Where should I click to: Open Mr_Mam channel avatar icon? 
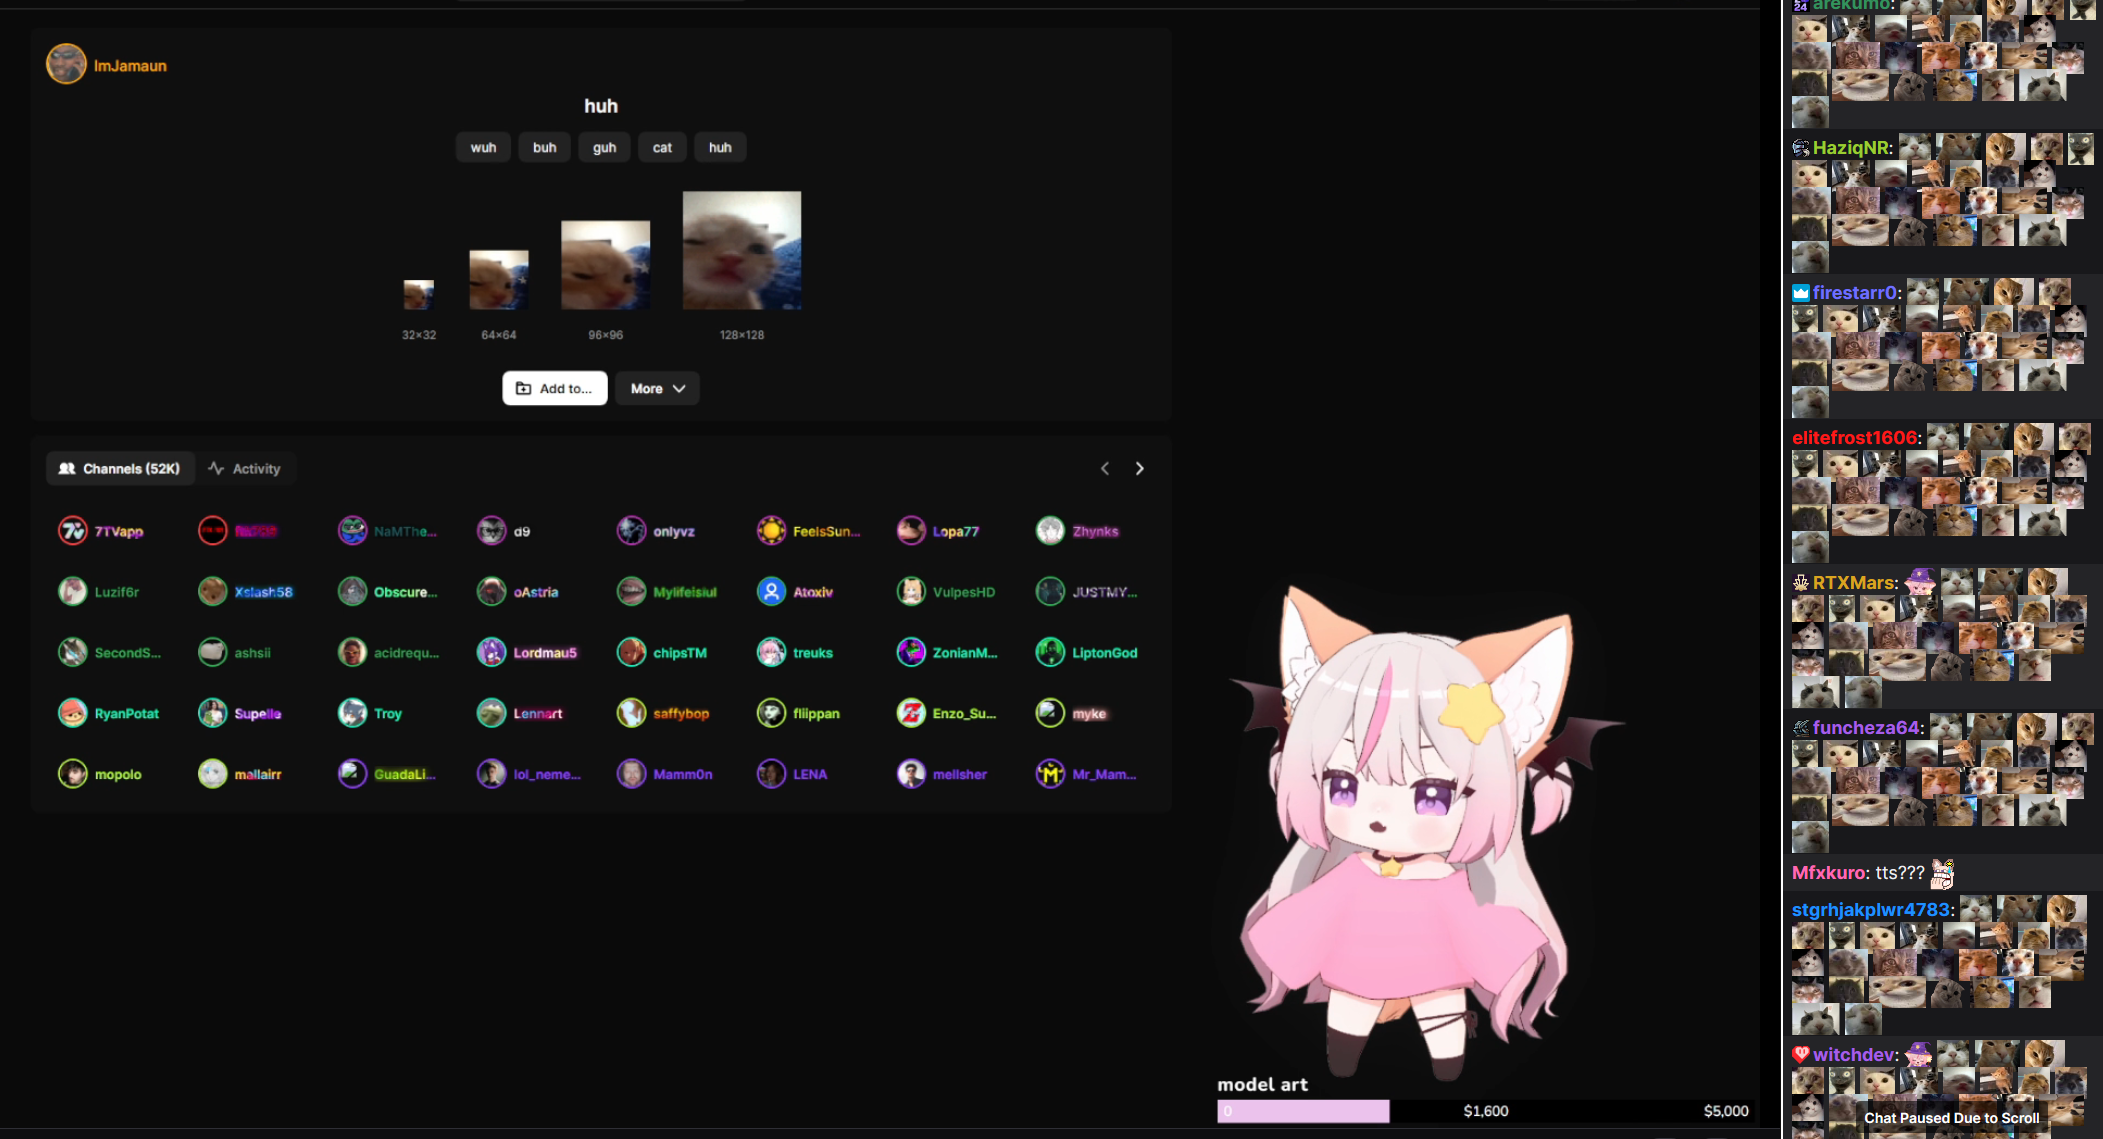click(1050, 774)
